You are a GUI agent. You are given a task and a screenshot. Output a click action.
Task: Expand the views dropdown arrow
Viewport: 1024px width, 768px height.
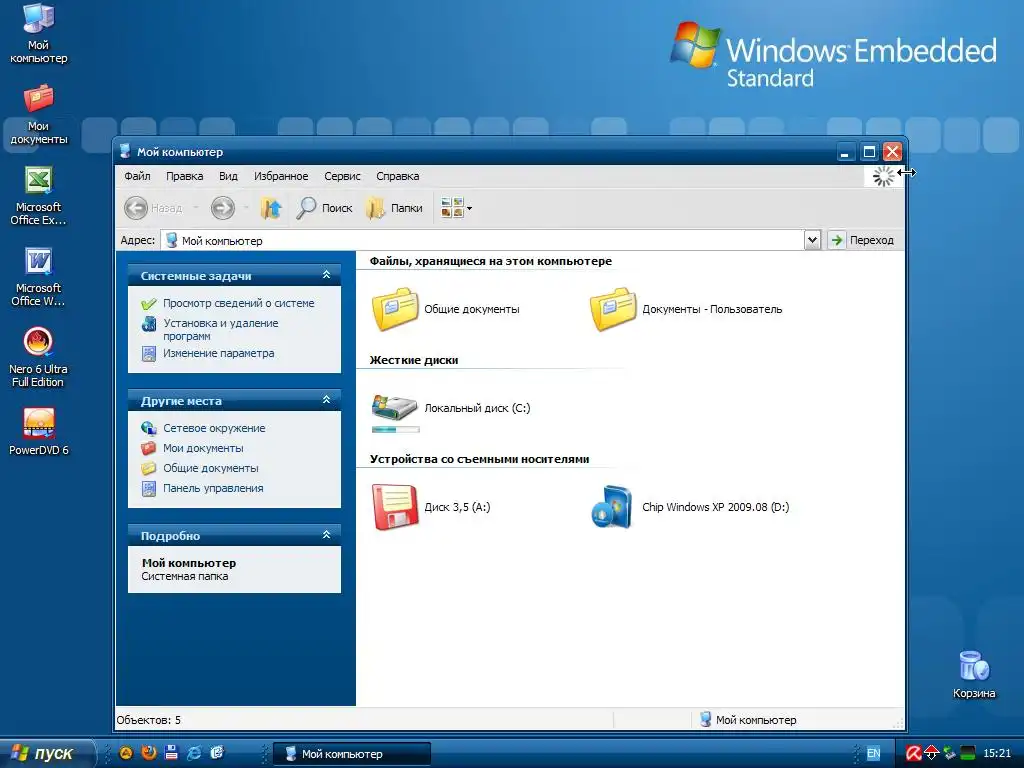point(470,209)
